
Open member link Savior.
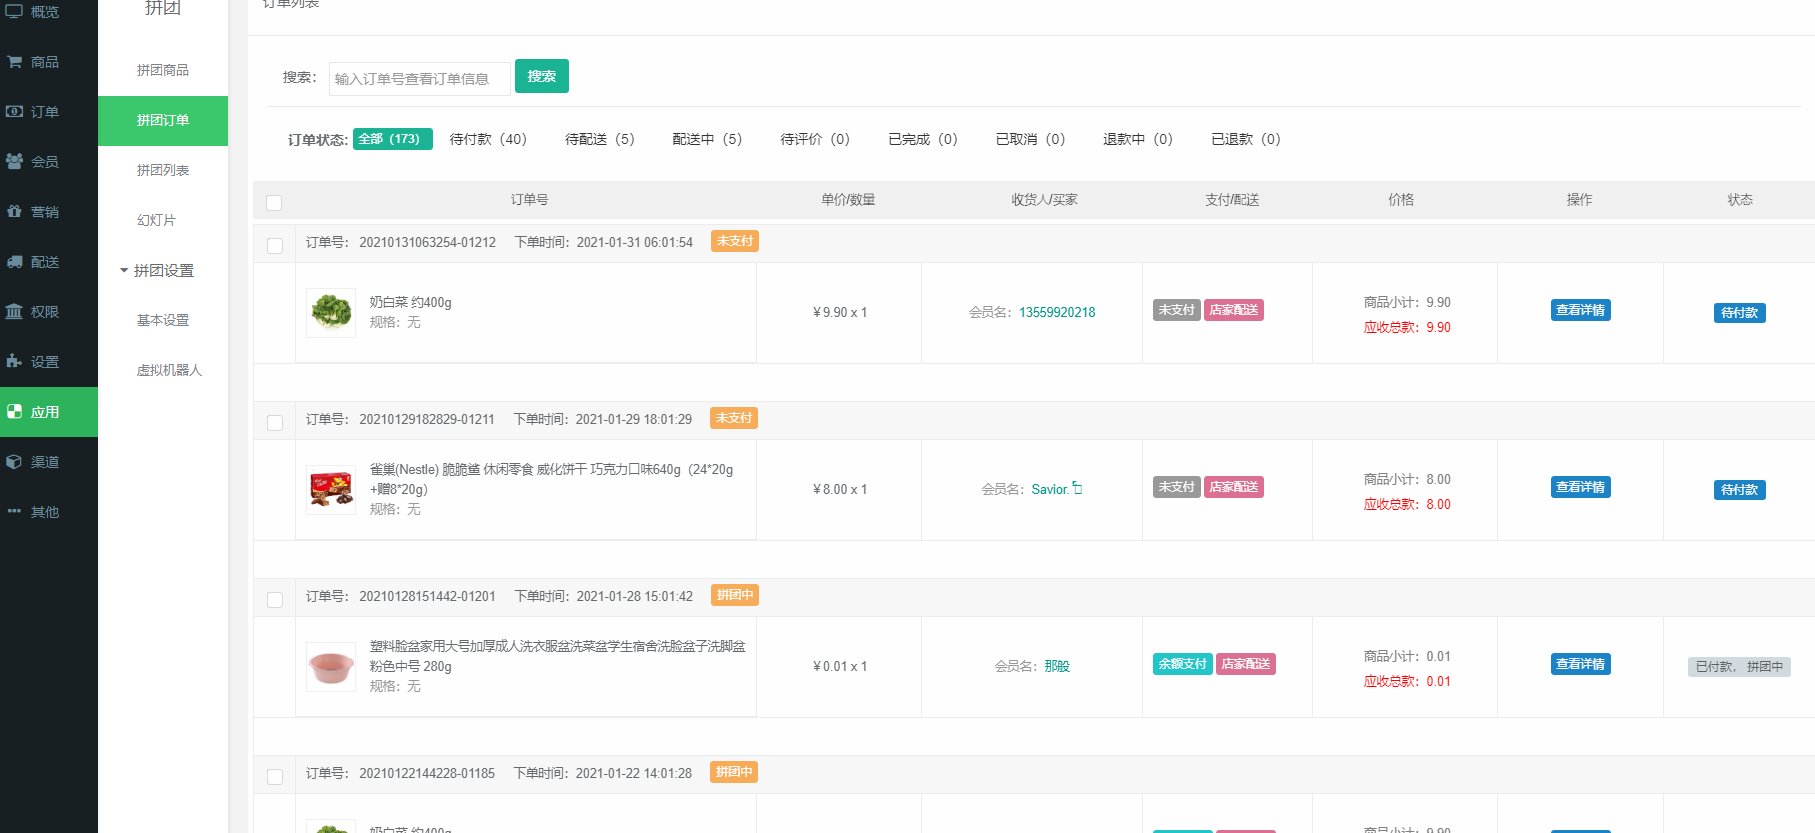(1051, 489)
